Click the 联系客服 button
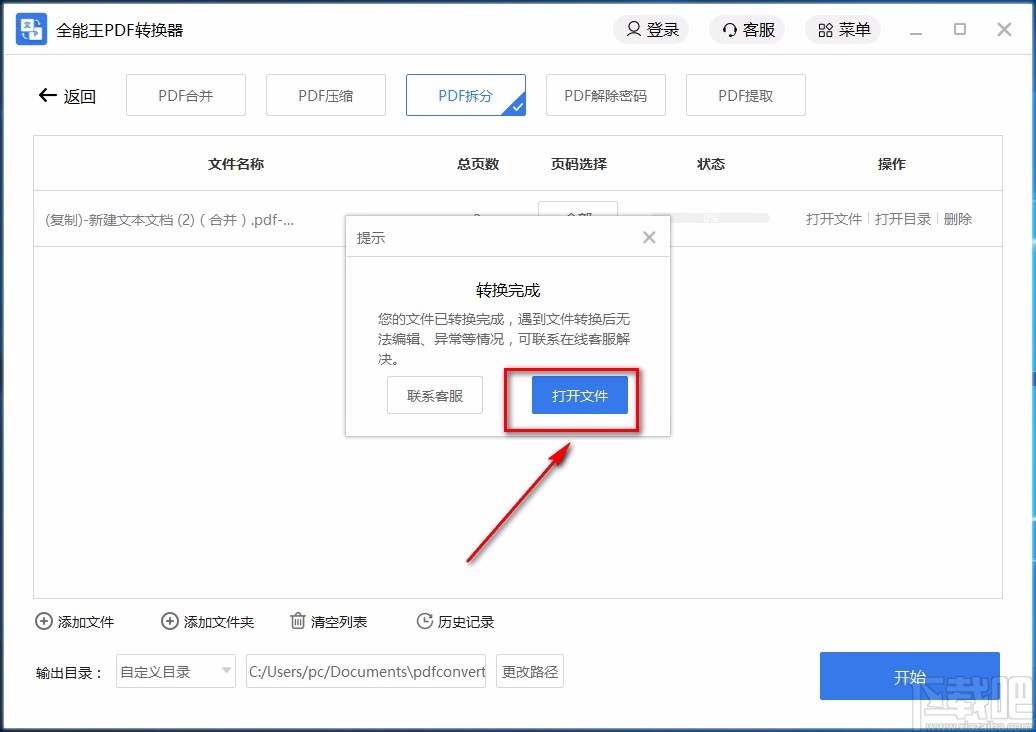The image size is (1036, 732). pos(434,395)
